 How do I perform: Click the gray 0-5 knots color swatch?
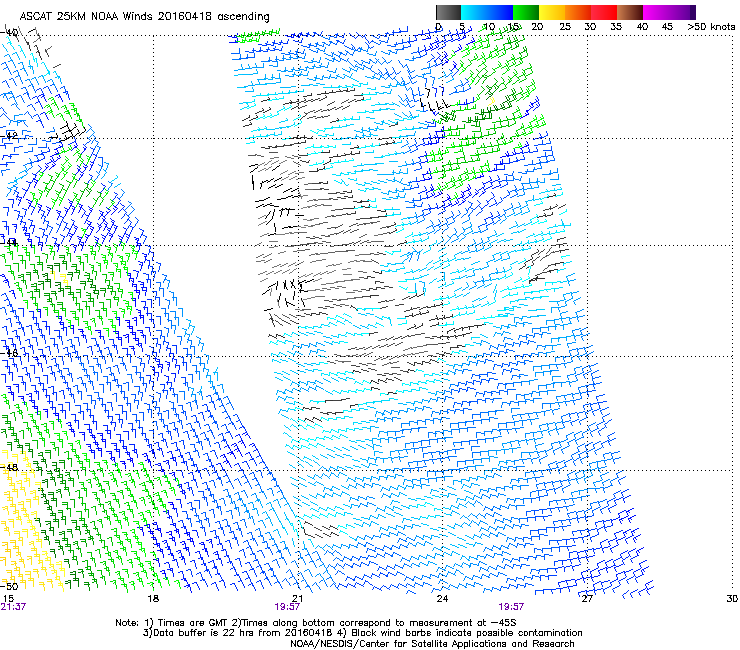point(448,12)
